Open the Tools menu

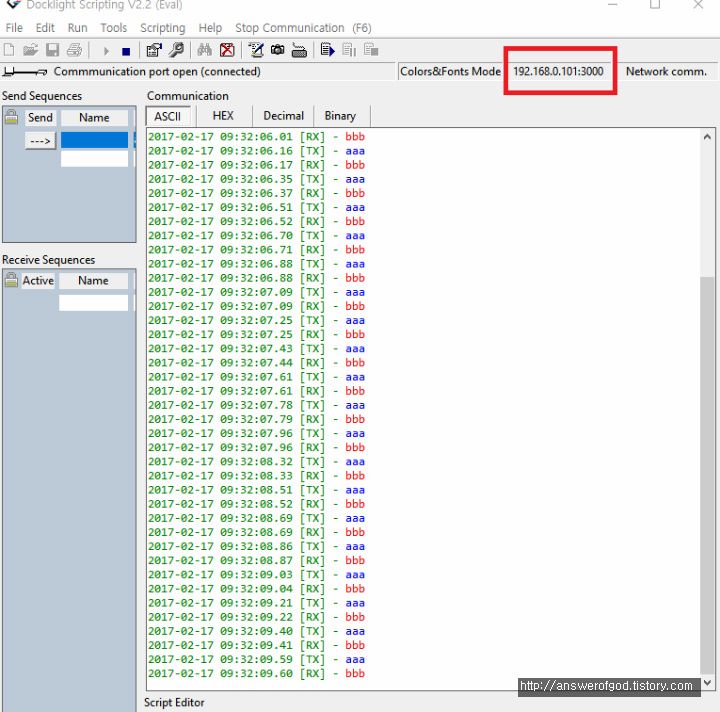[113, 28]
